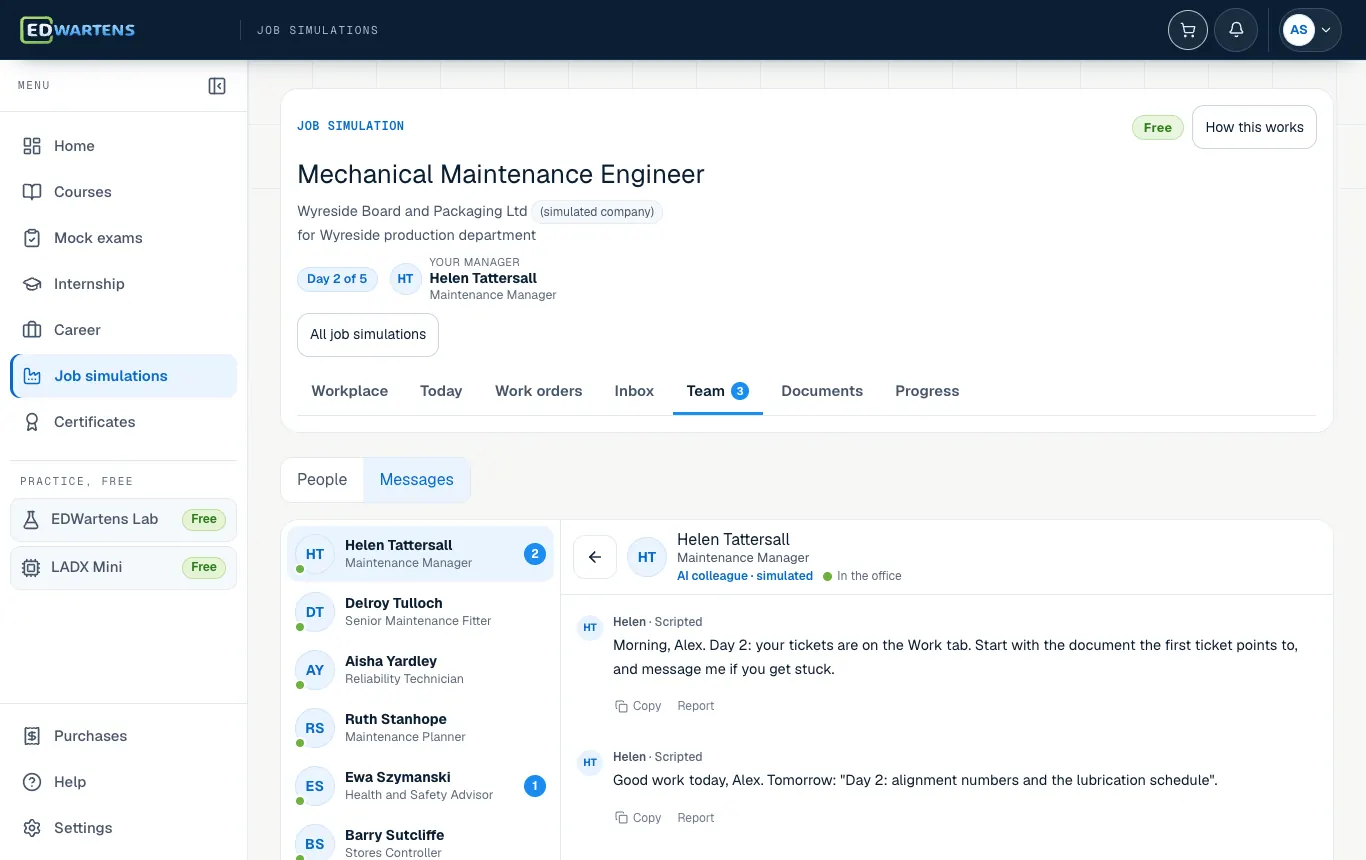Click the Day 2 of 5 badge

coord(337,279)
